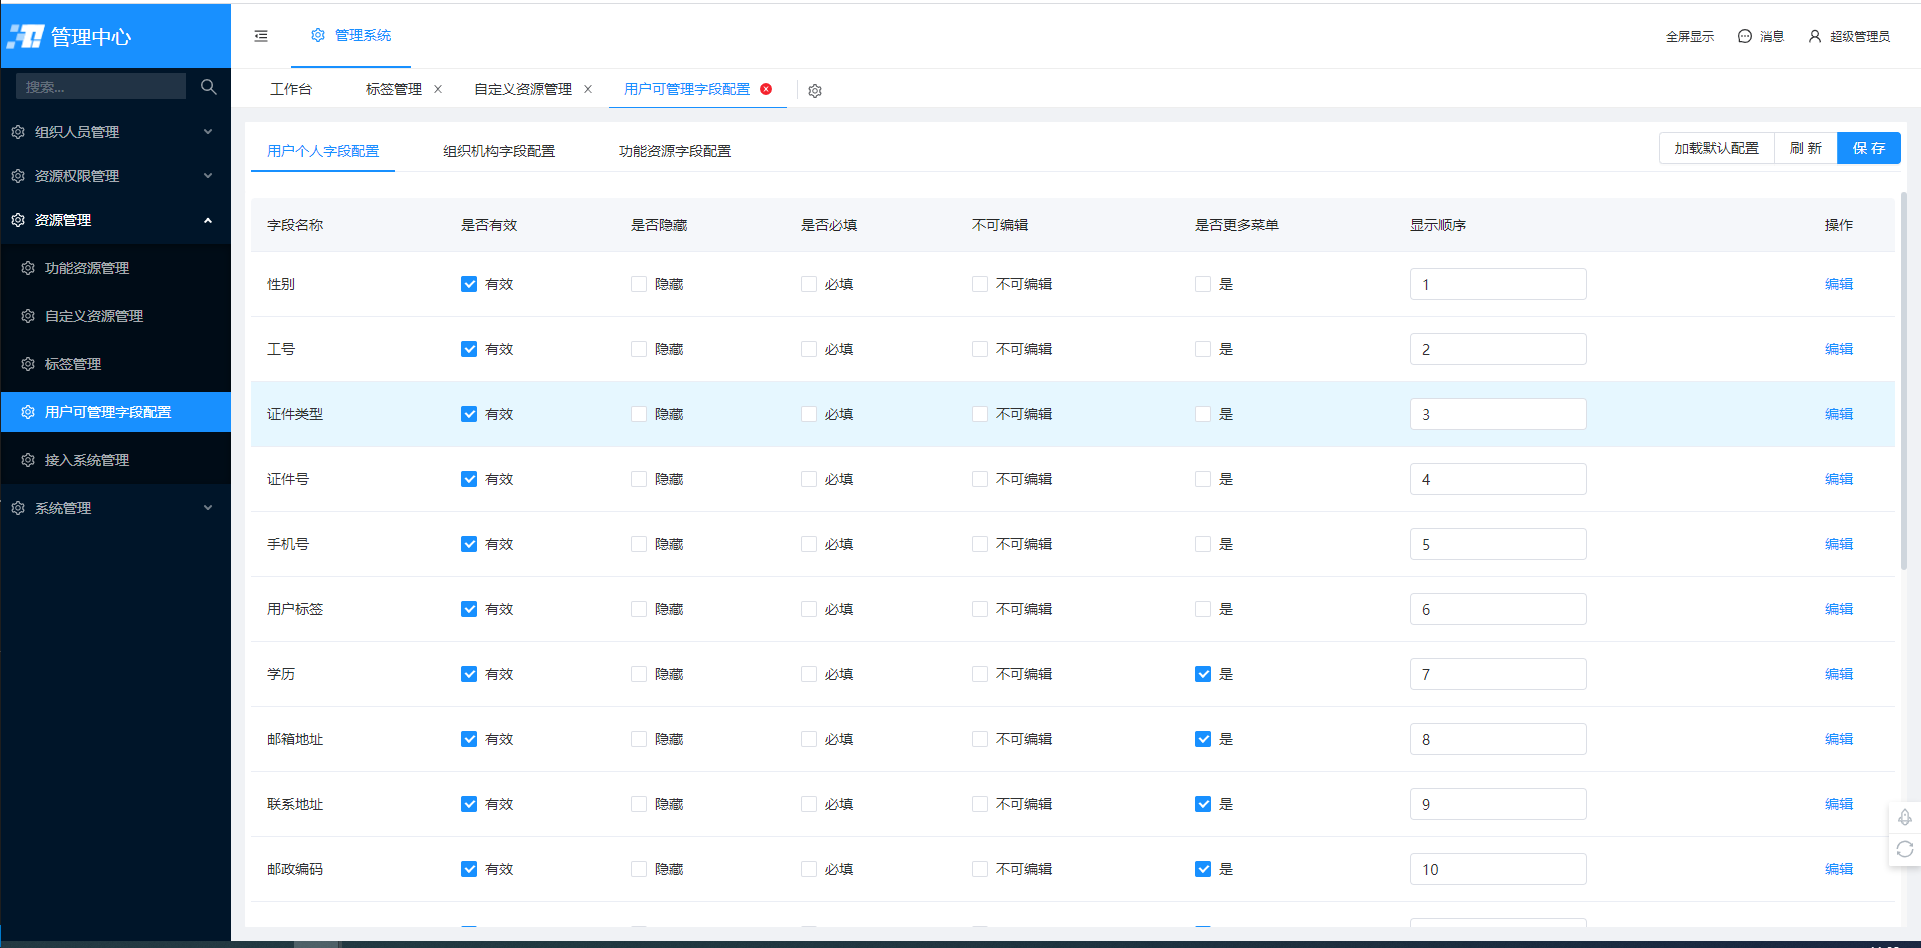Viewport: 1921px width, 948px height.
Task: Click 编辑 link for the 性别 row
Action: pos(1839,284)
